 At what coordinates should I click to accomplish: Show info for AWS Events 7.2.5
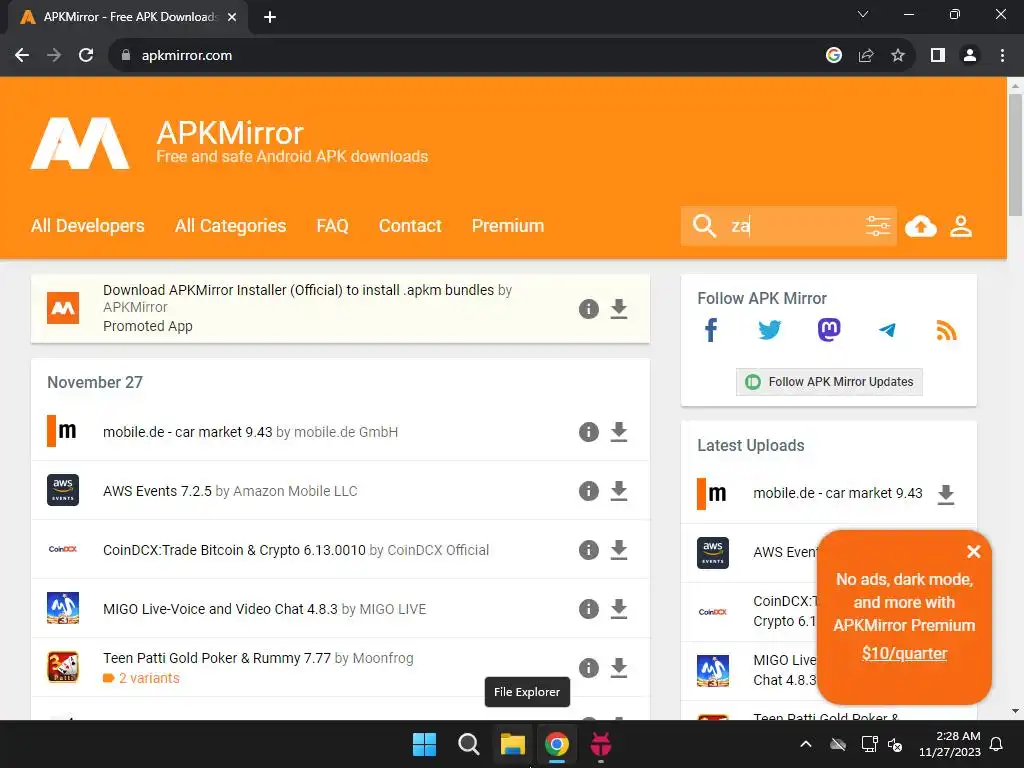[x=588, y=491]
